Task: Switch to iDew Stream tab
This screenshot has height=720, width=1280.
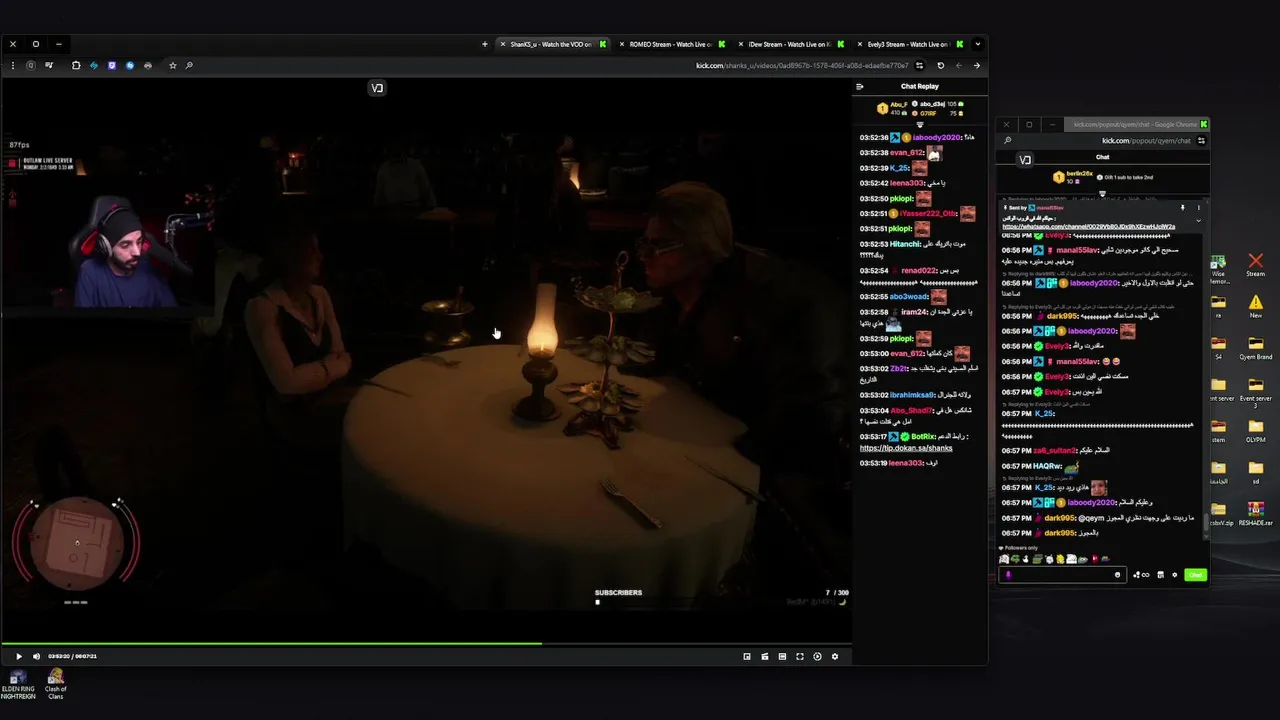Action: (x=792, y=44)
